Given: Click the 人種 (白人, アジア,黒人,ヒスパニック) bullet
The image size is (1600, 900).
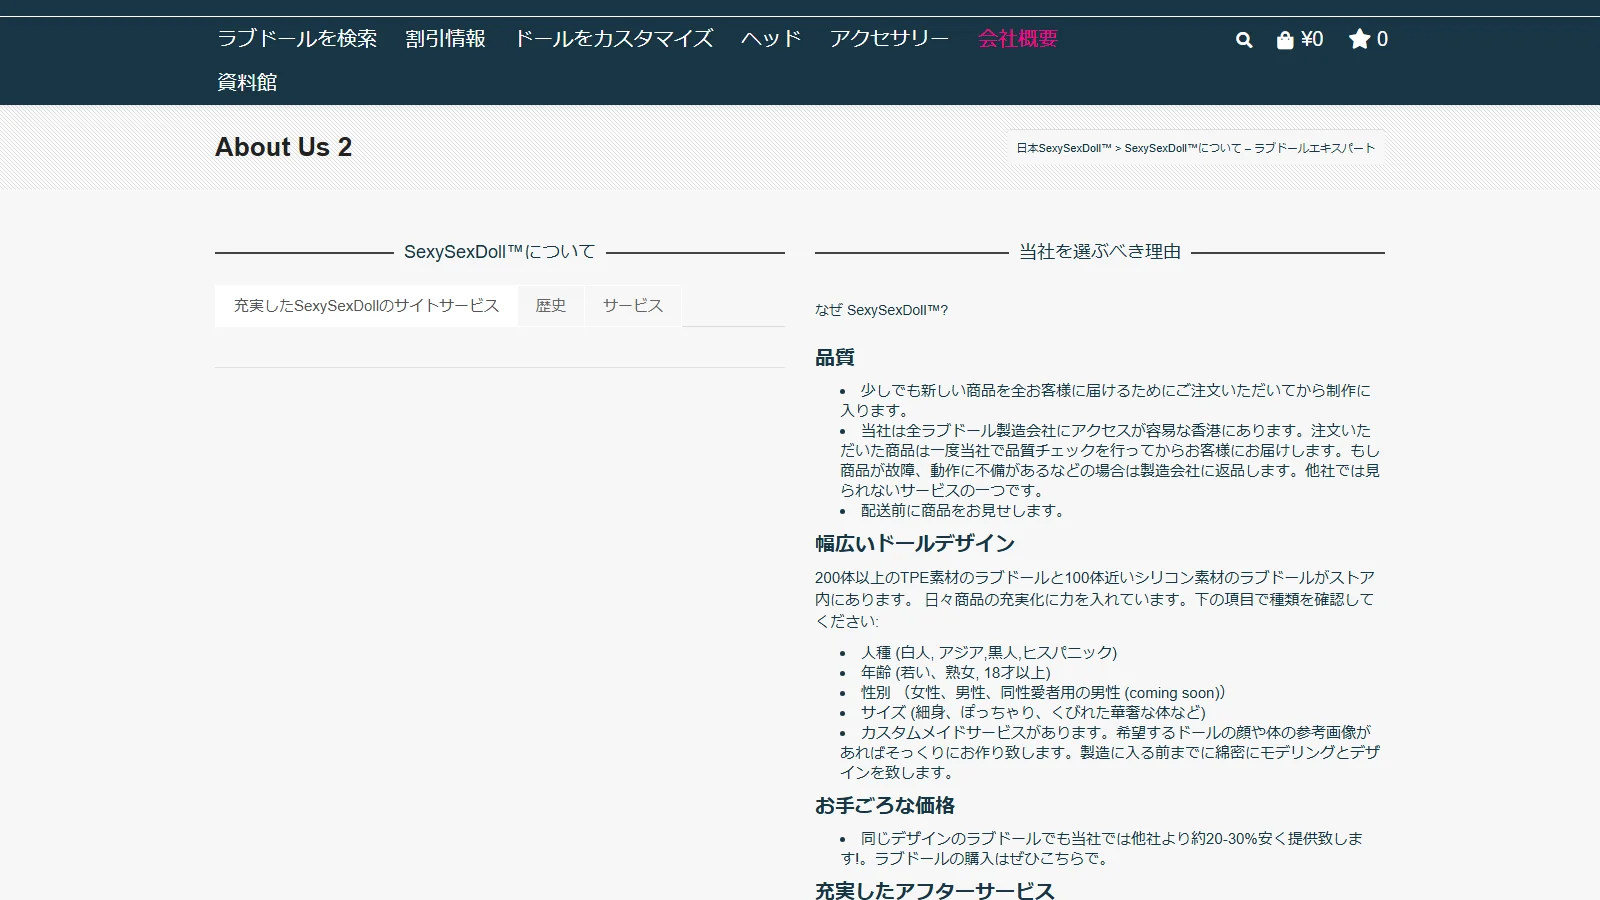Looking at the screenshot, I should (x=989, y=653).
